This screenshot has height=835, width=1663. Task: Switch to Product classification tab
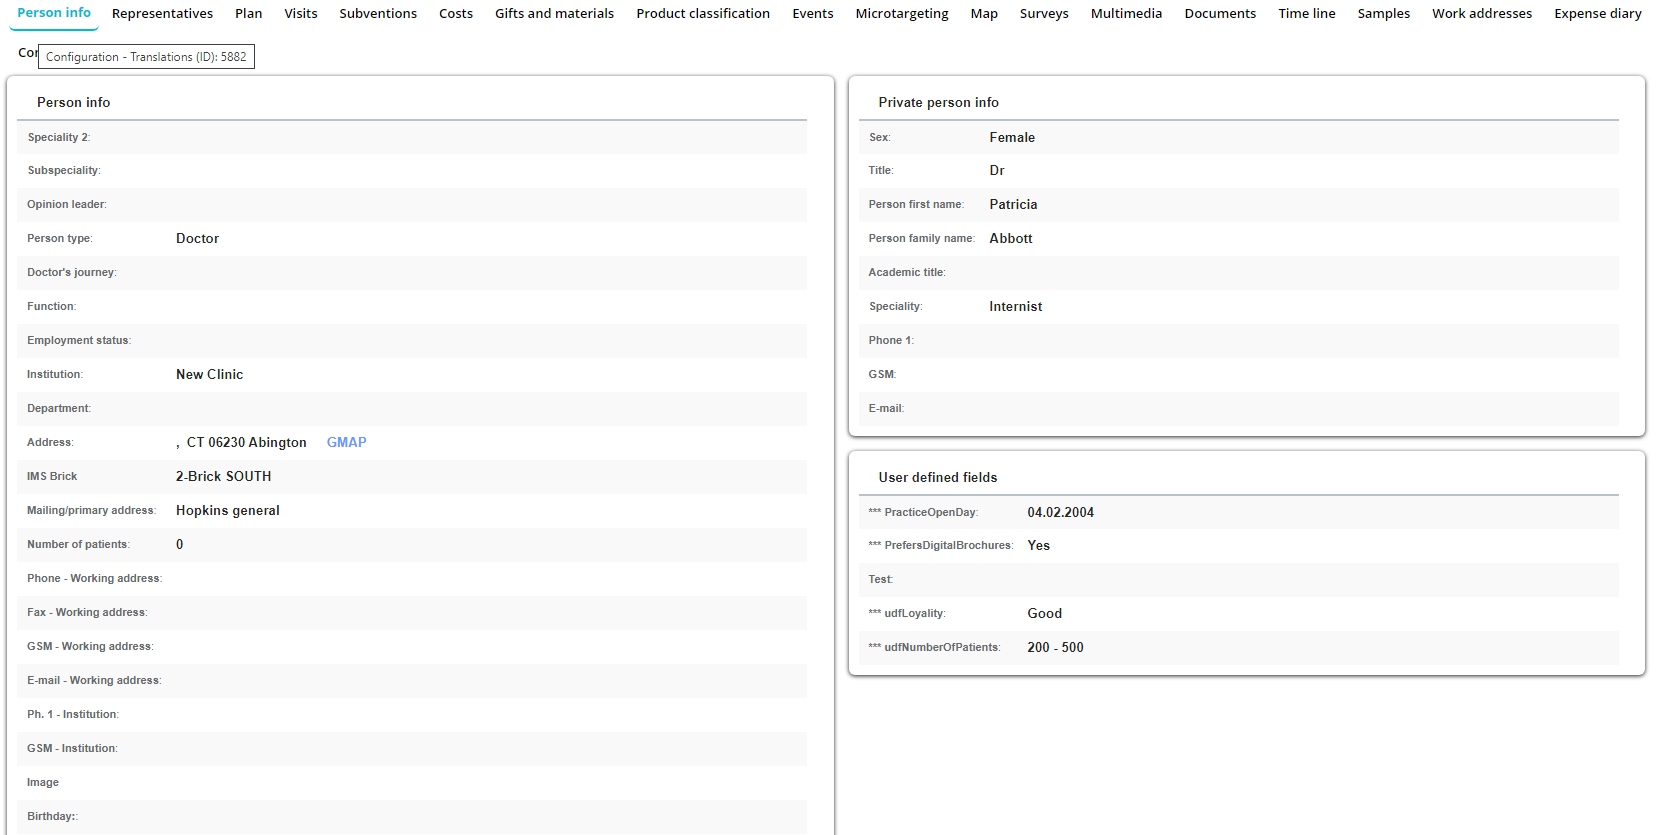coord(703,14)
